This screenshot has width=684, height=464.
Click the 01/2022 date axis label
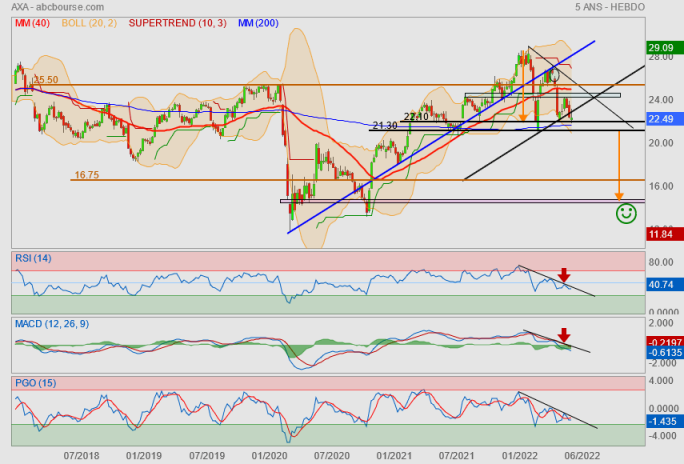pos(520,456)
